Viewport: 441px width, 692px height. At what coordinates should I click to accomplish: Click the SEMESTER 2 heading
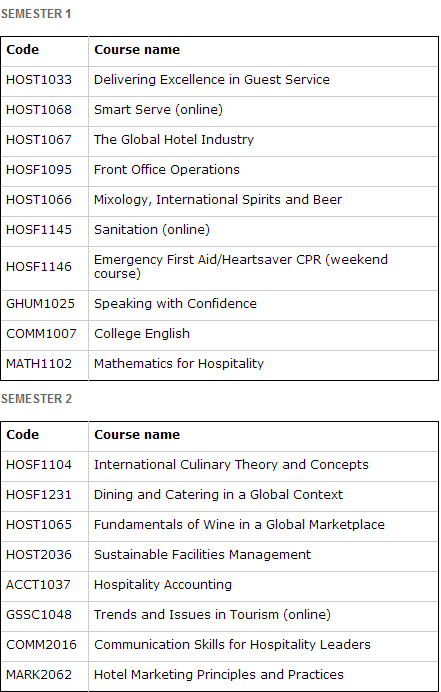(x=36, y=399)
